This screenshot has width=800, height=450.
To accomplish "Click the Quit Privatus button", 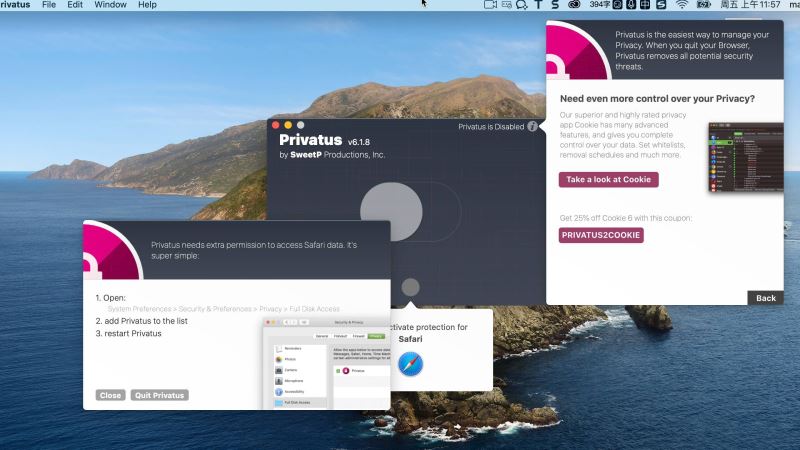I will coord(159,395).
